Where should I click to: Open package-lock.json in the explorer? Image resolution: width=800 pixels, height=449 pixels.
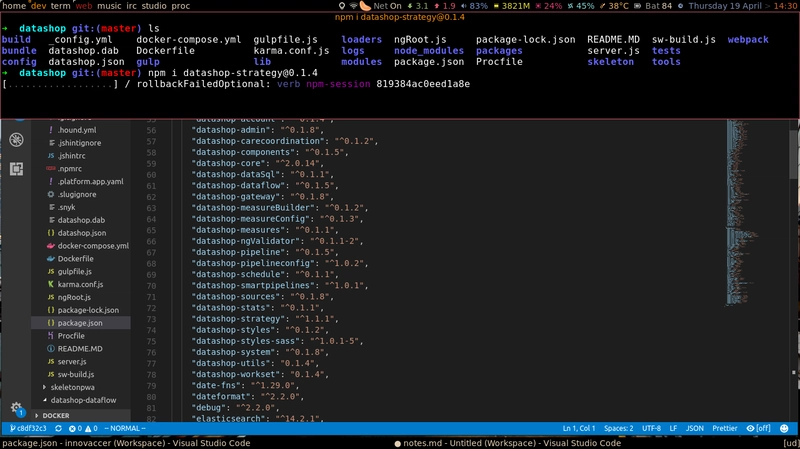[88, 310]
